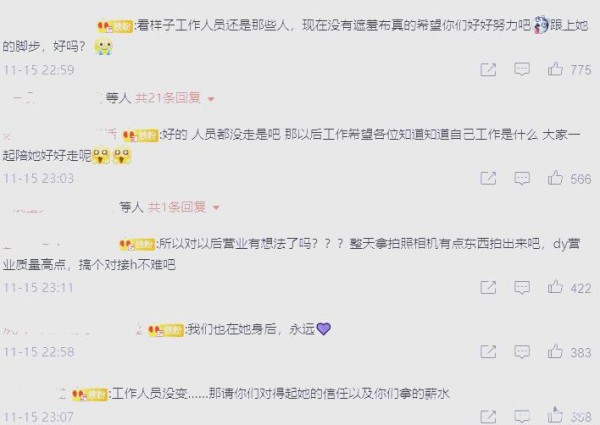Open fan badge on the 工作人员没变 comment
The width and height of the screenshot is (600, 425).
pyautogui.click(x=90, y=394)
